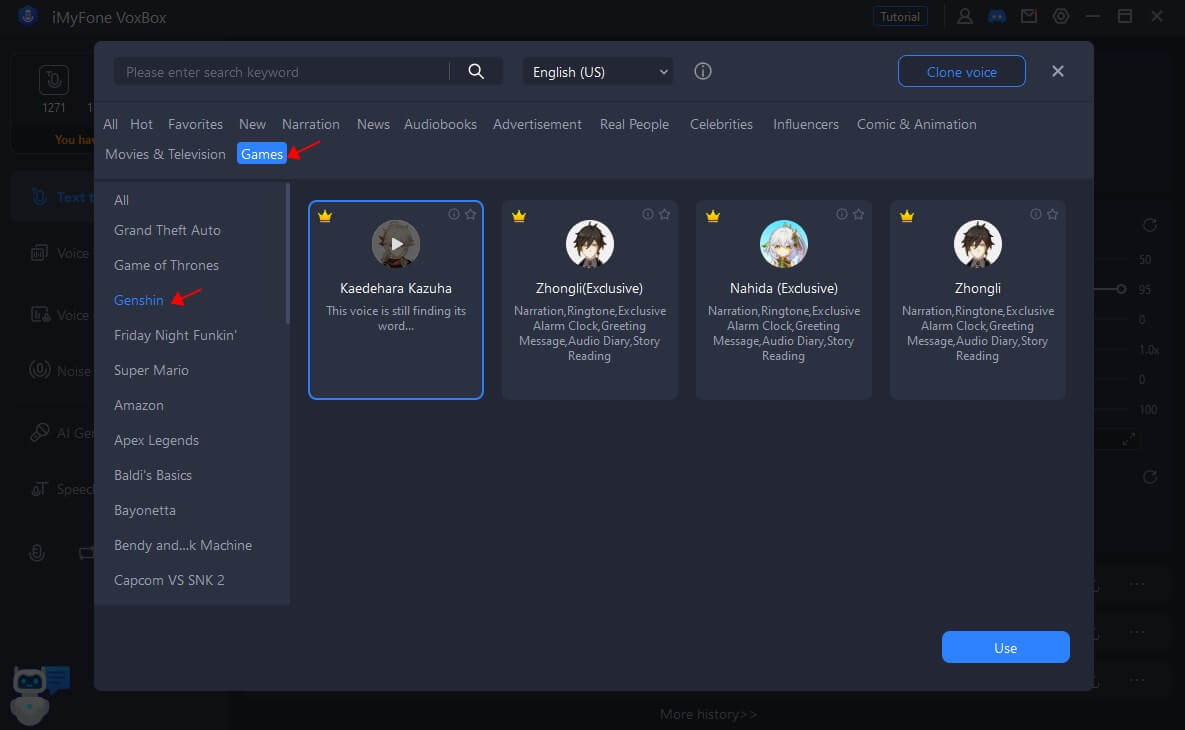This screenshot has height=730, width=1185.
Task: Select the Games category tab
Action: pos(261,153)
